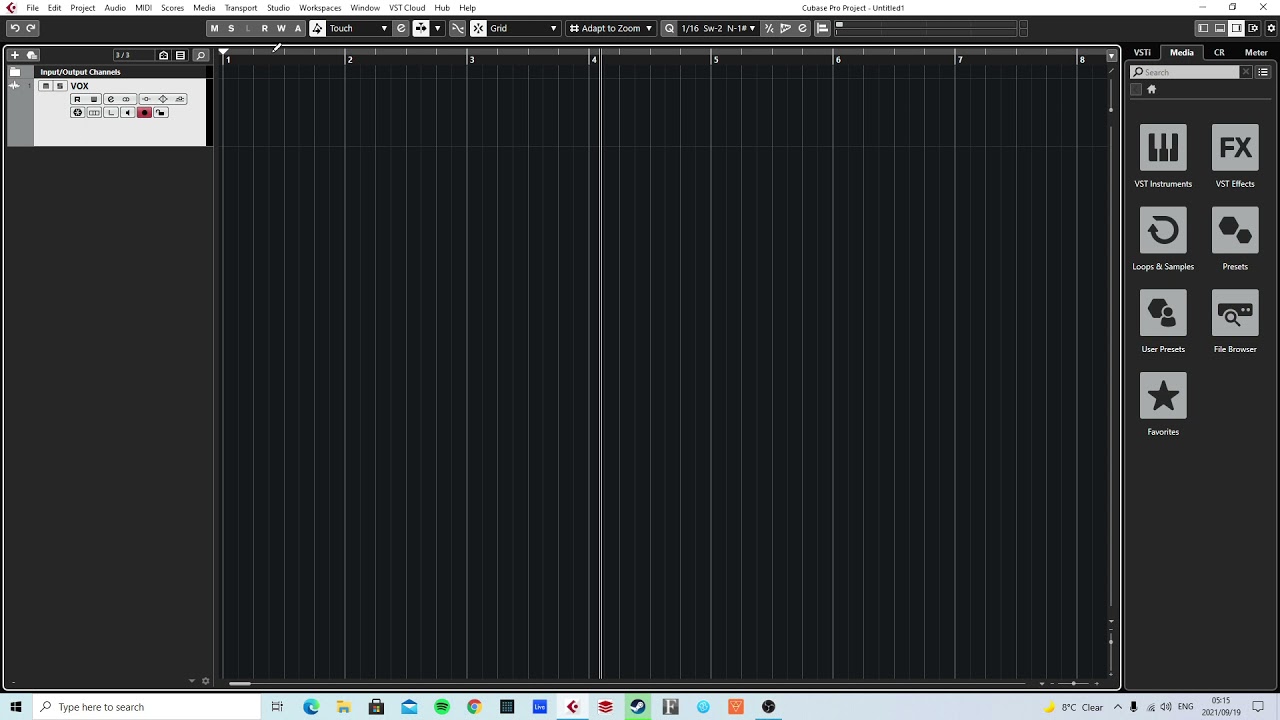Click Edit Channel Settings on VOX track

111,99
